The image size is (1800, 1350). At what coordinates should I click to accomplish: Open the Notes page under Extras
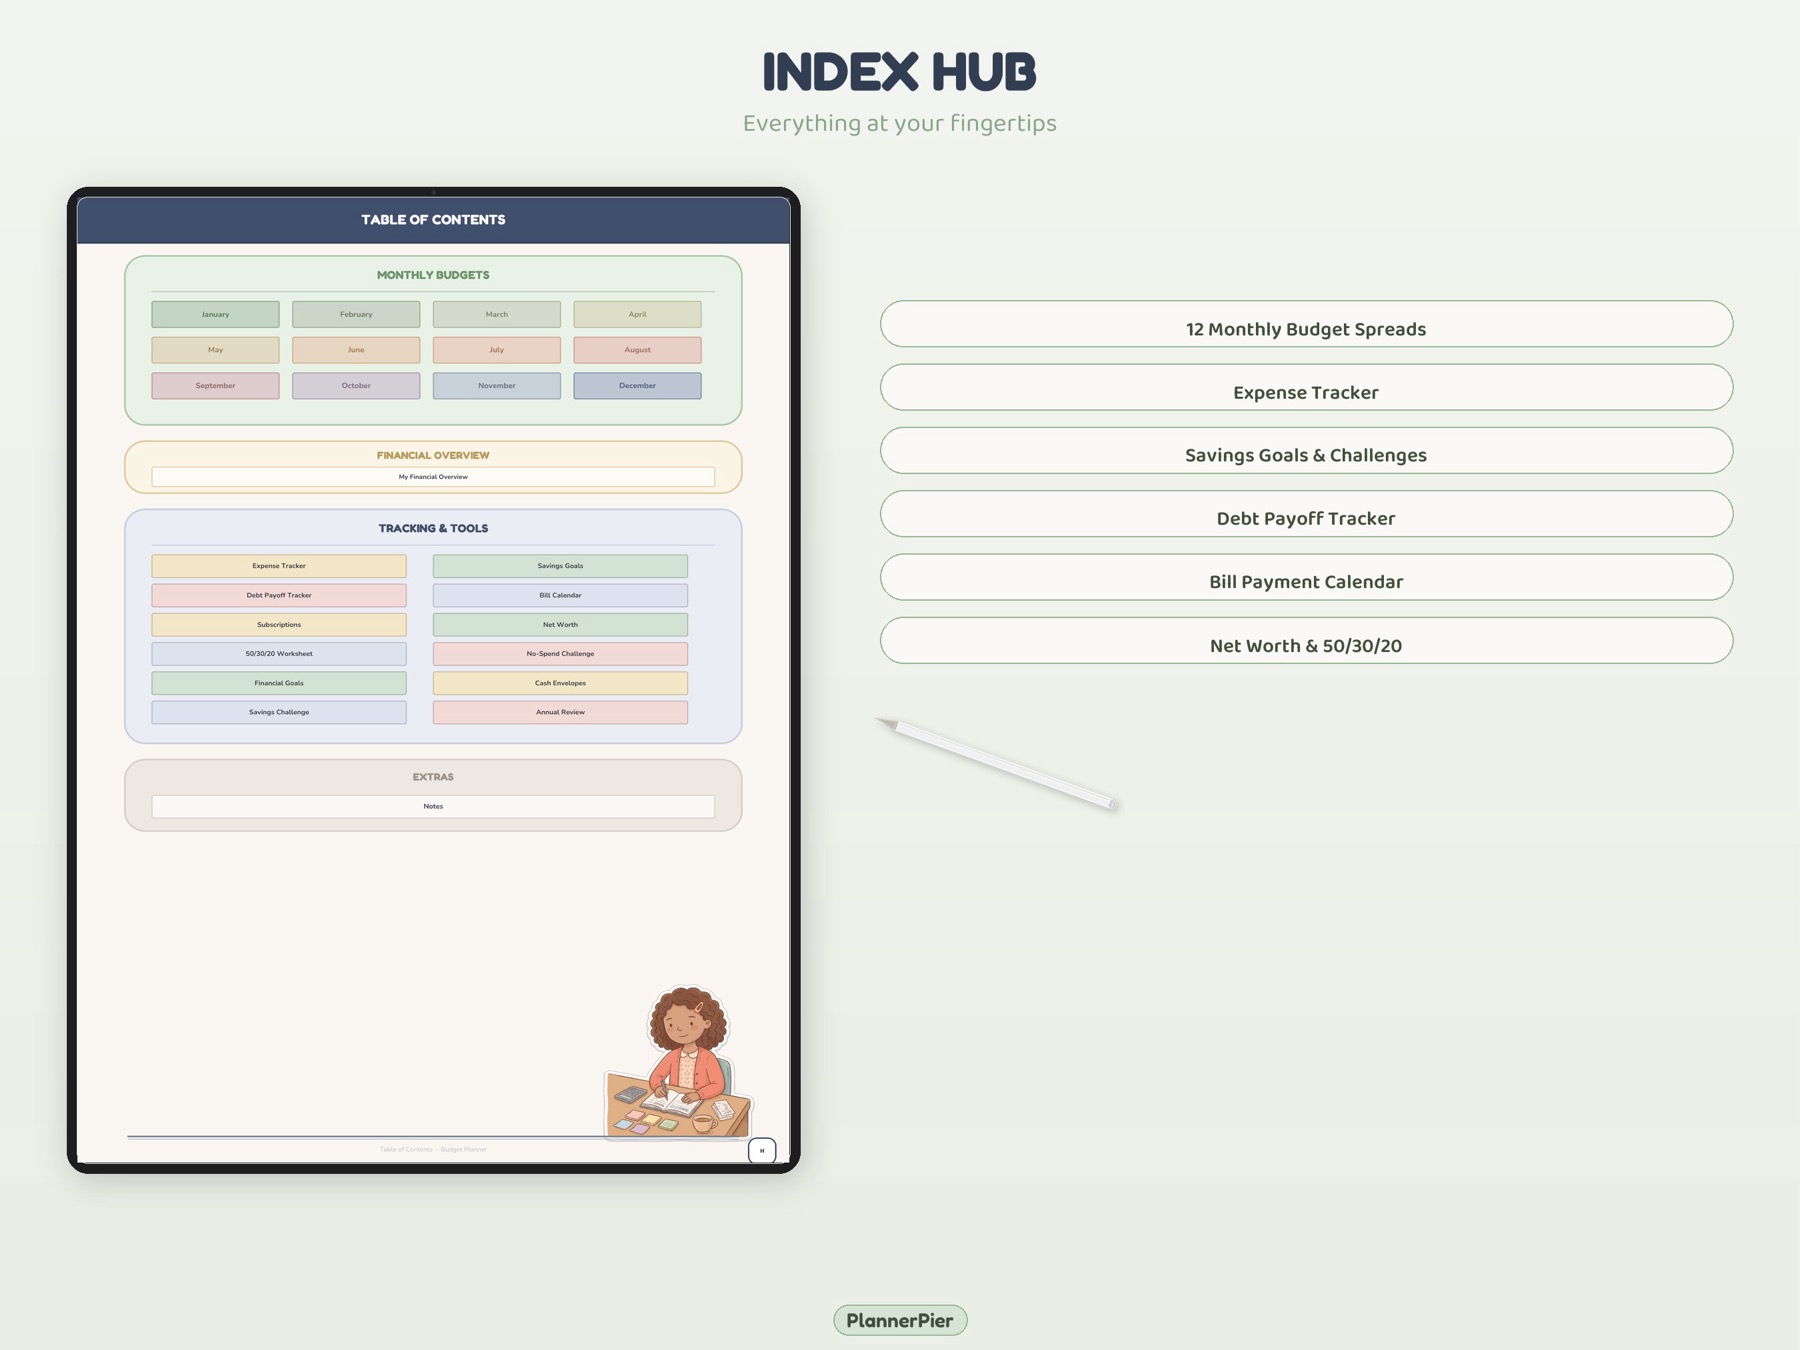click(432, 806)
